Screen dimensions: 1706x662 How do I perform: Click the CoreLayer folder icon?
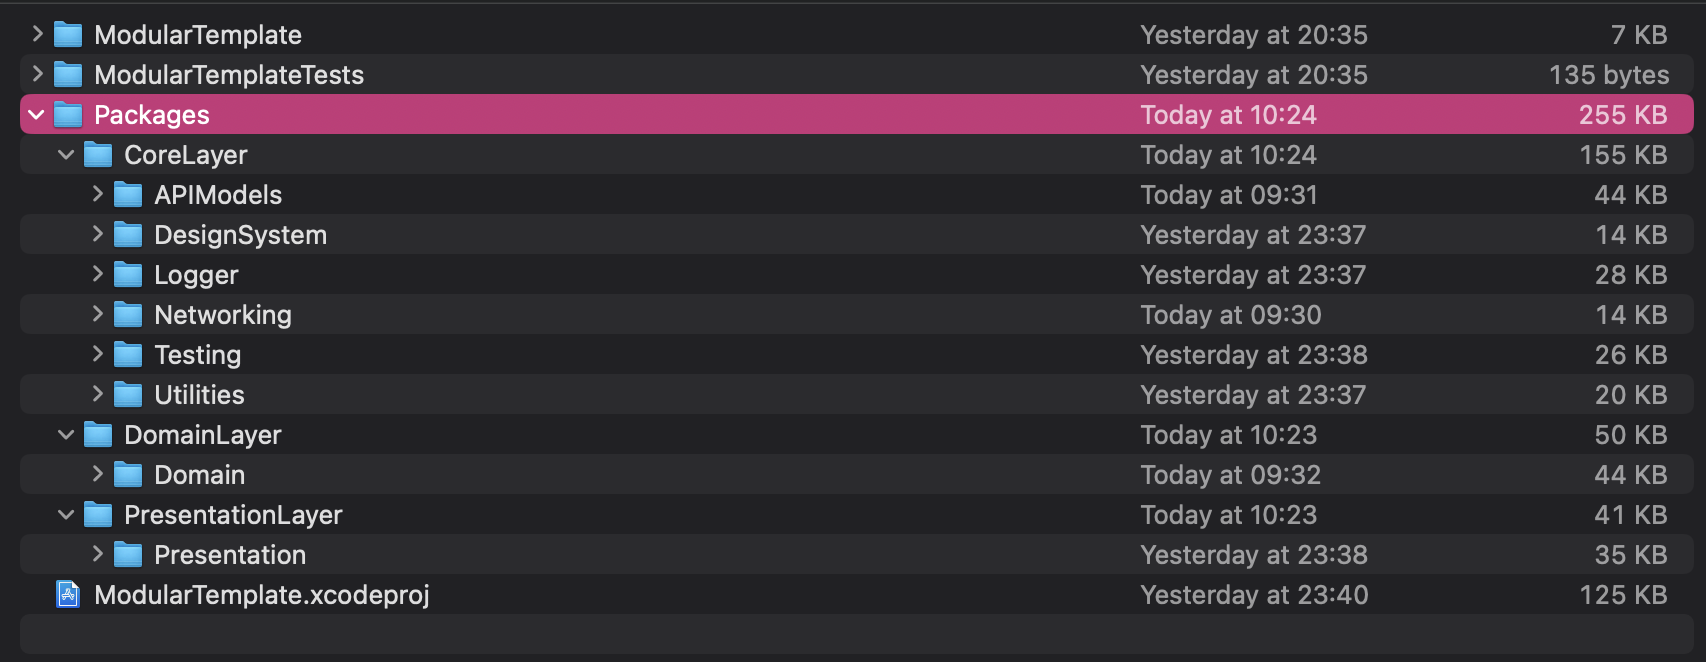98,155
